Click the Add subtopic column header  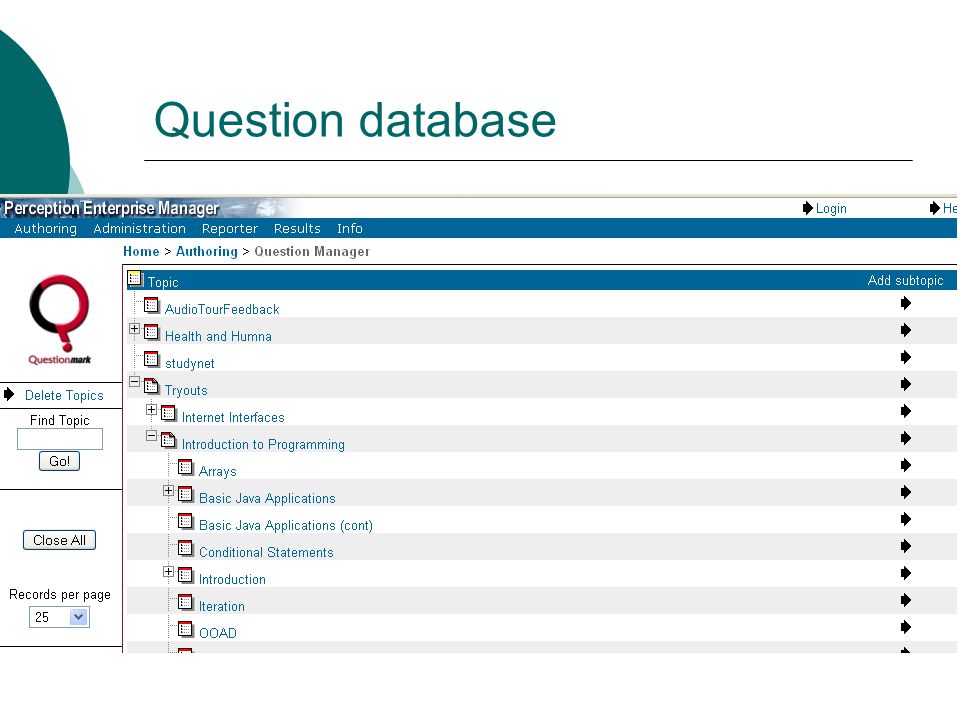click(906, 280)
